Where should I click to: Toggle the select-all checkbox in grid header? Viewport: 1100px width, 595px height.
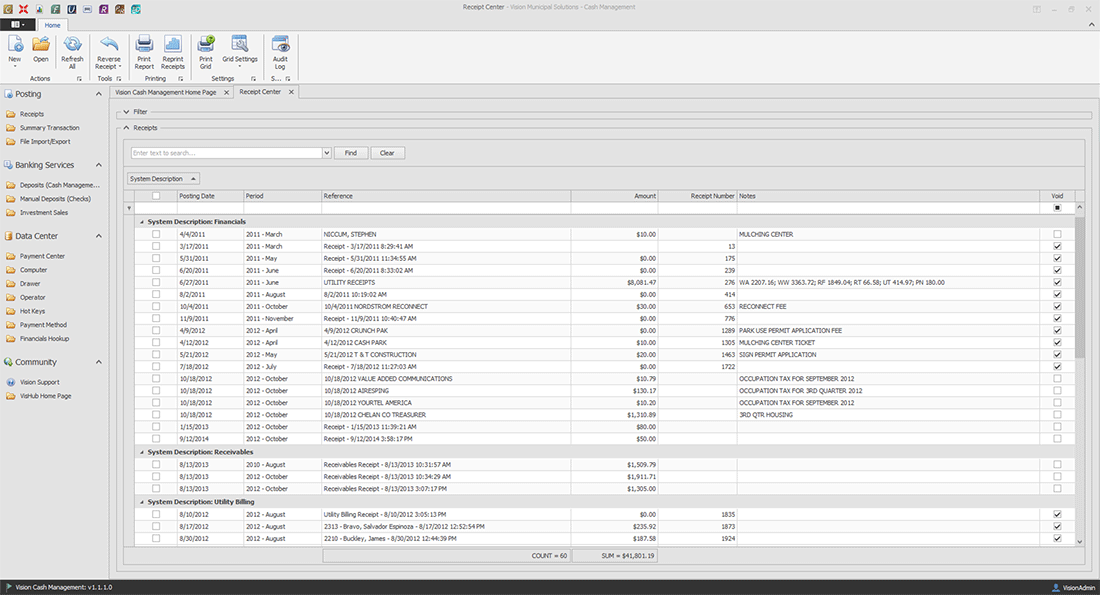156,196
